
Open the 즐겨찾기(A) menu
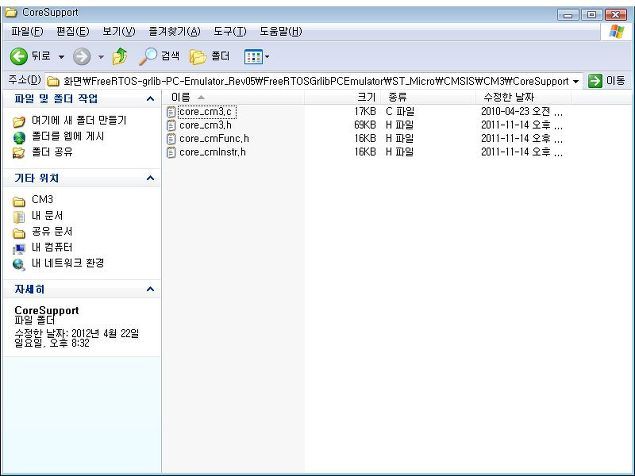(175, 31)
